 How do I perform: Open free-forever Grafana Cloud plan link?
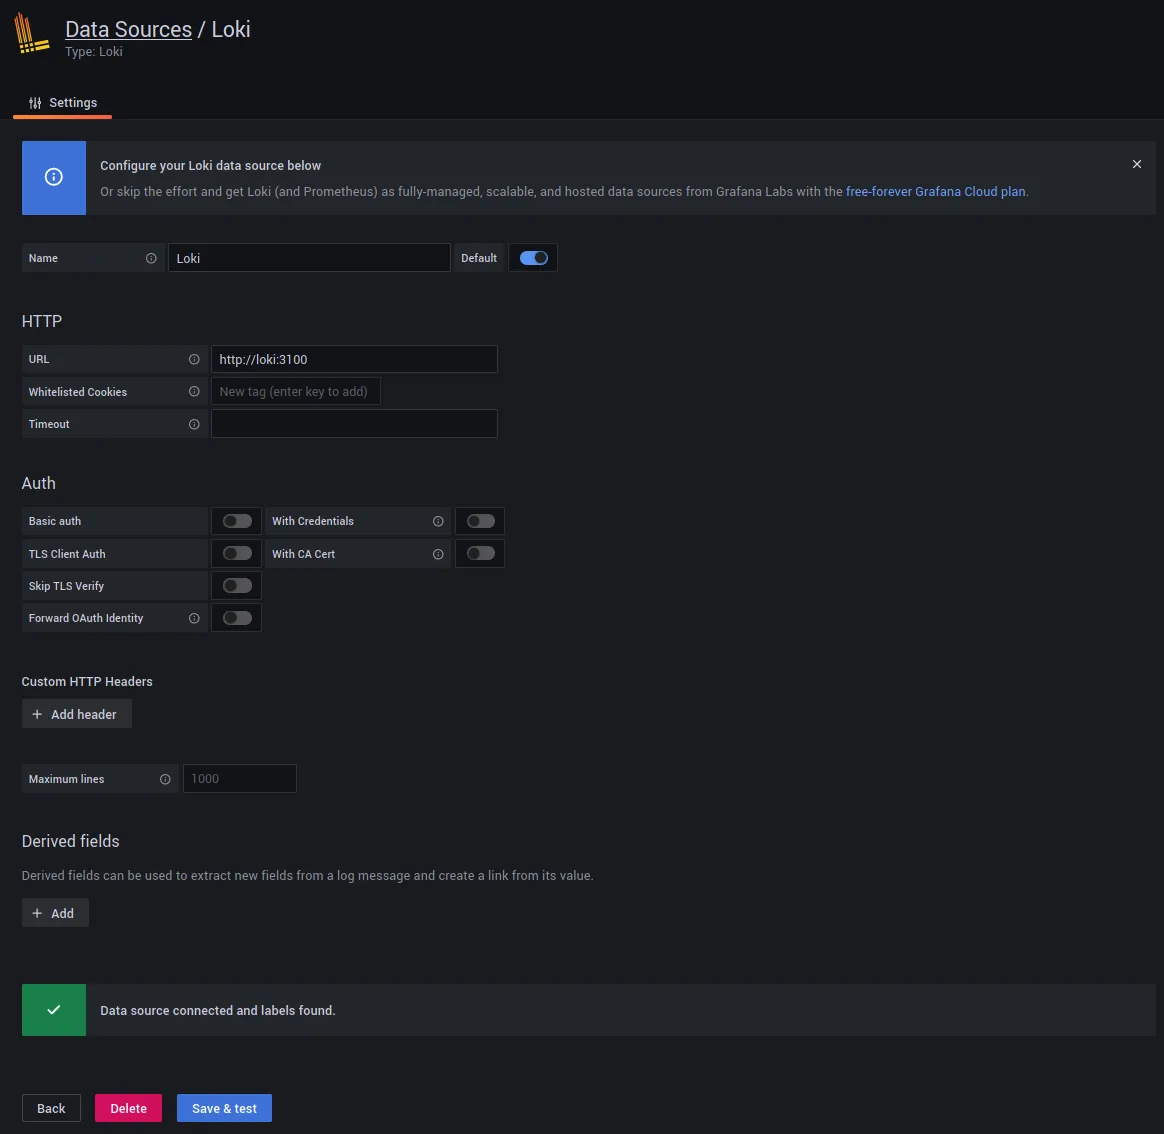[935, 191]
